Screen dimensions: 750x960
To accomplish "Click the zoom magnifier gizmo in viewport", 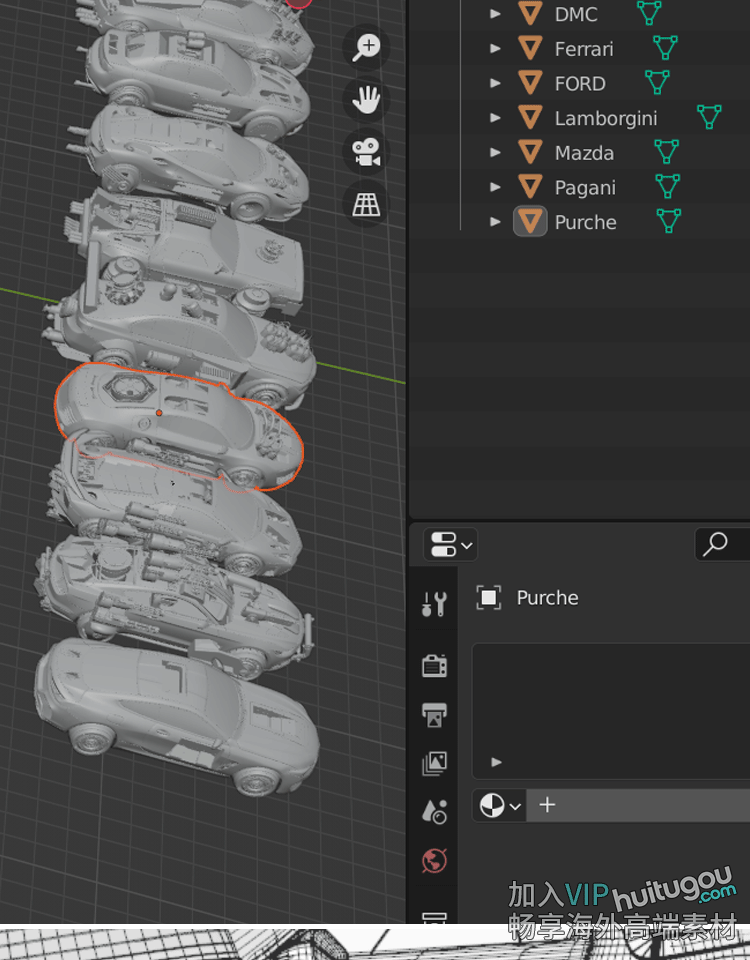I will (x=367, y=46).
